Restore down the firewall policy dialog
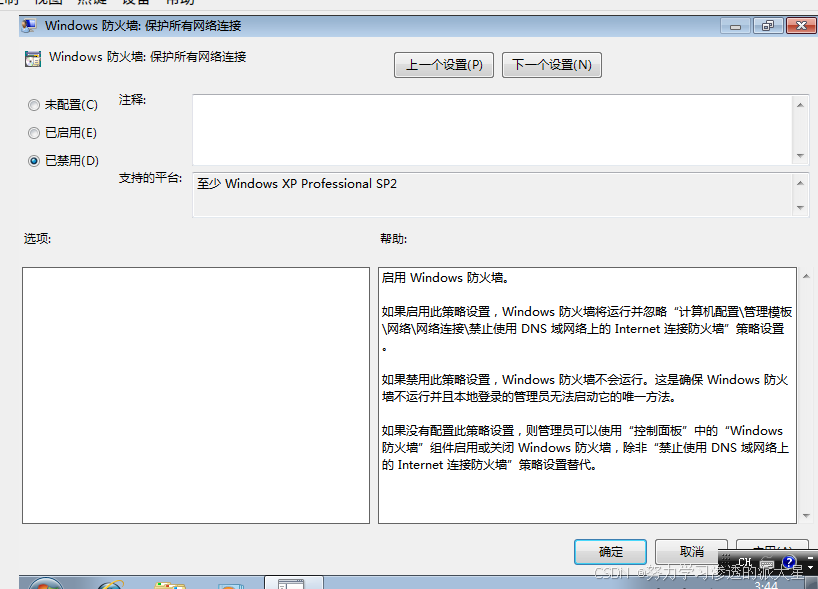Image resolution: width=818 pixels, height=589 pixels. click(768, 26)
